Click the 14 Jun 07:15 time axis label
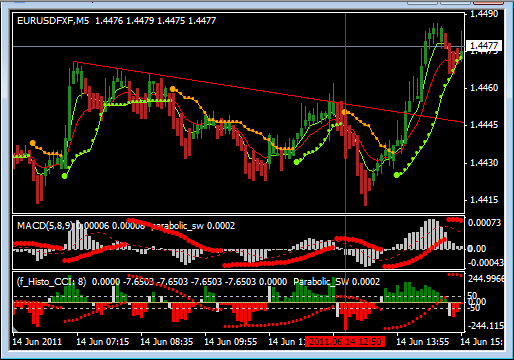The image size is (514, 360). click(103, 342)
